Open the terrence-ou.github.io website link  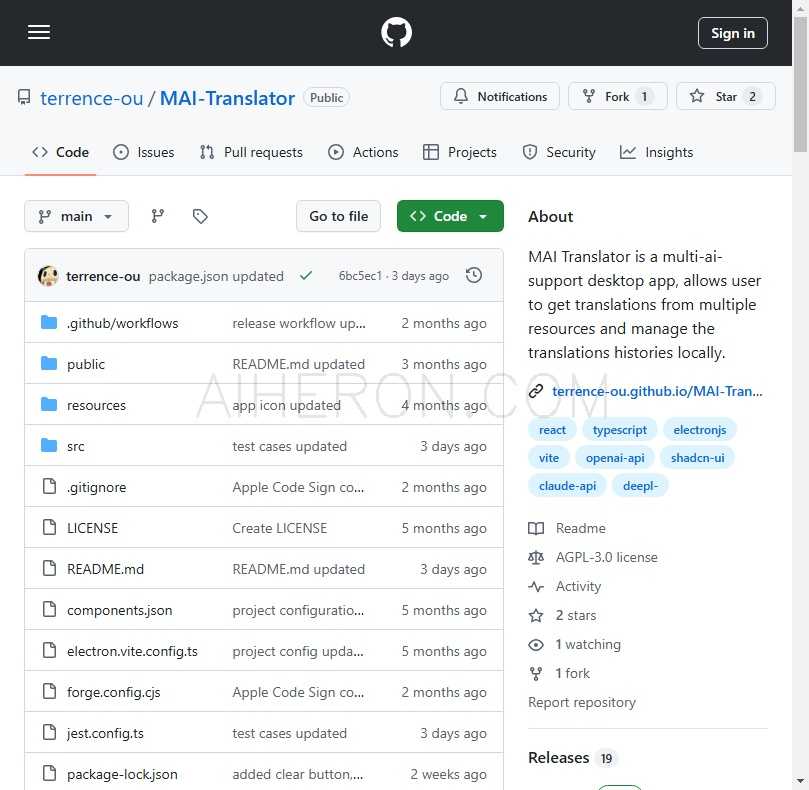tap(657, 391)
